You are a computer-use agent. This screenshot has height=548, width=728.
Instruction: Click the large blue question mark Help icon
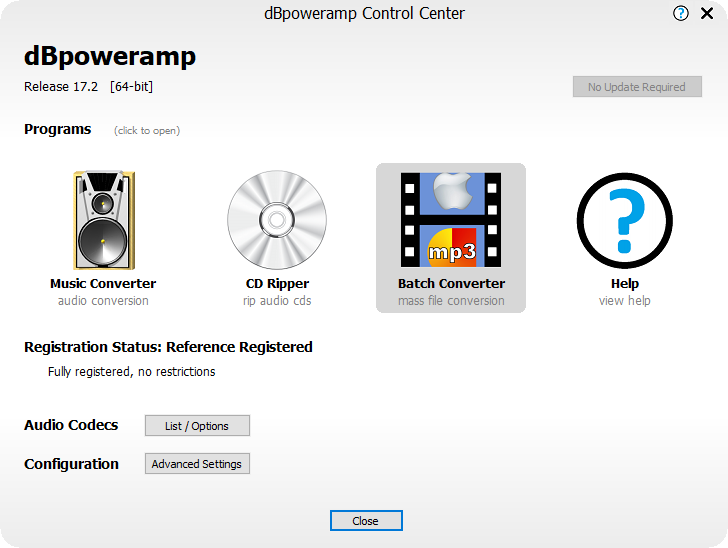coord(624,220)
